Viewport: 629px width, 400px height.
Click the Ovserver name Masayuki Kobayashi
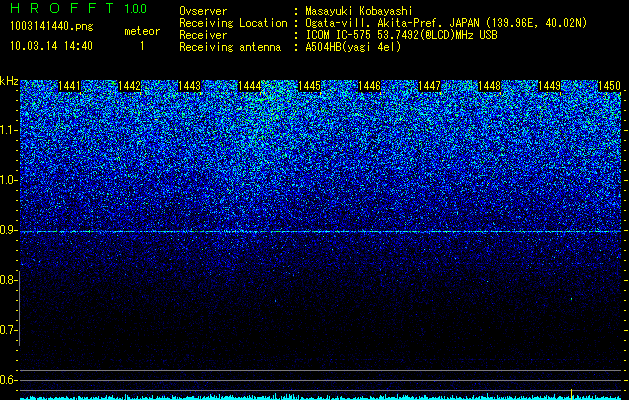coord(359,11)
